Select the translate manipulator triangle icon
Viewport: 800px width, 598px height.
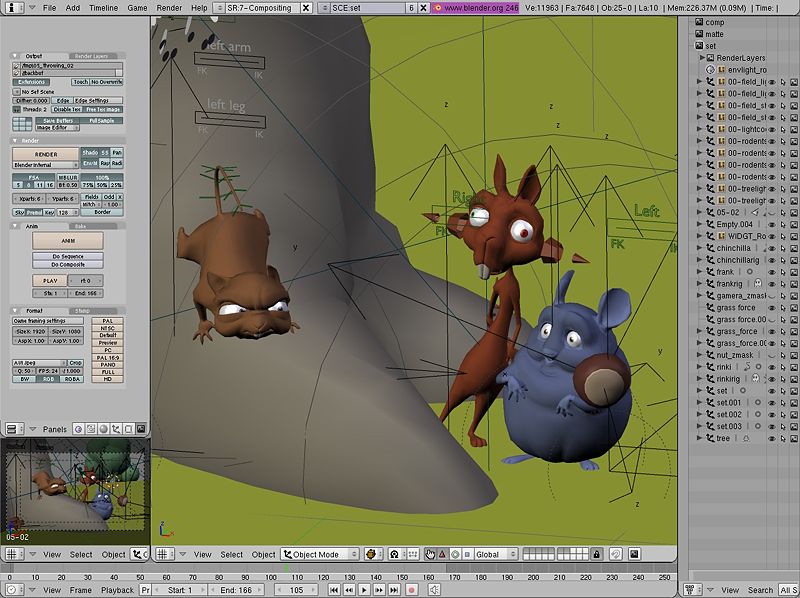[442, 554]
